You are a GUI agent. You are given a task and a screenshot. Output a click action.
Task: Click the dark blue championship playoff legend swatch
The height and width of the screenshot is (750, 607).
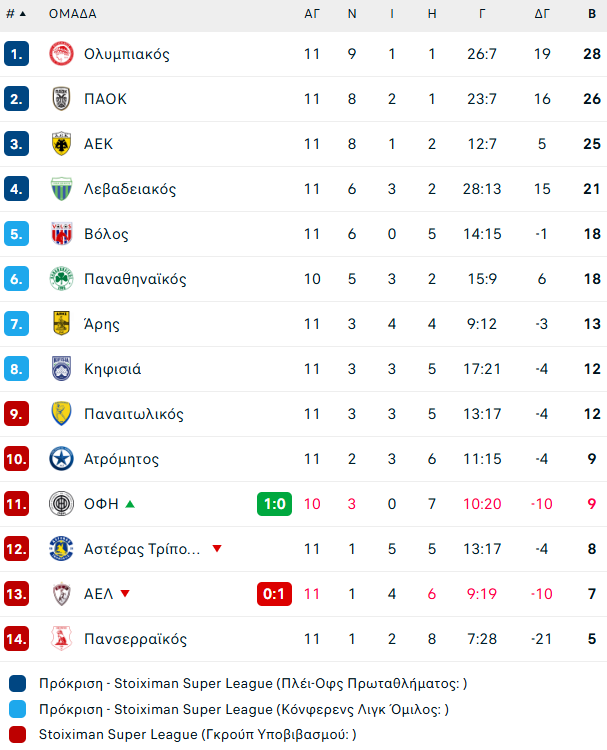[x=18, y=684]
